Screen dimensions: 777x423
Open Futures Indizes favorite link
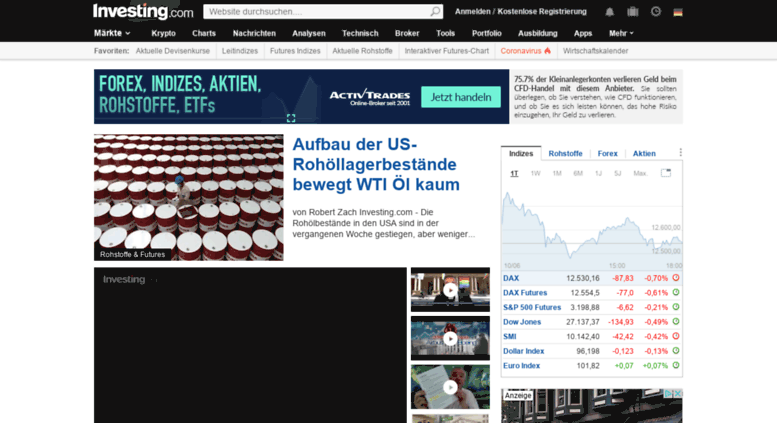click(295, 51)
